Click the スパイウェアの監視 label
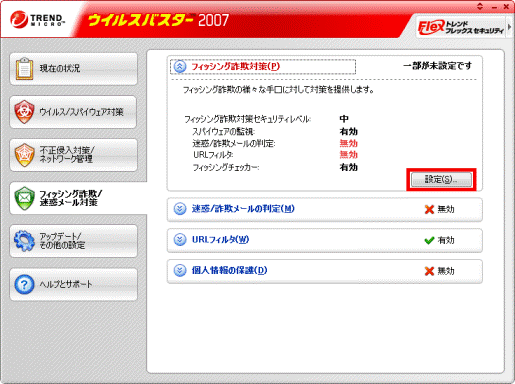Image resolution: width=515 pixels, height=384 pixels. click(224, 131)
